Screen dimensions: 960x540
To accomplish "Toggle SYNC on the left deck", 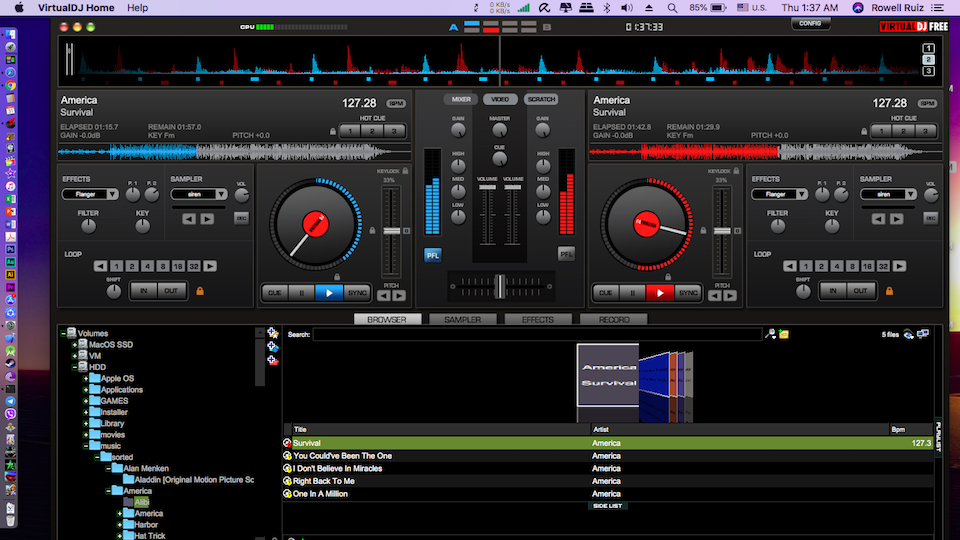I will tap(357, 293).
